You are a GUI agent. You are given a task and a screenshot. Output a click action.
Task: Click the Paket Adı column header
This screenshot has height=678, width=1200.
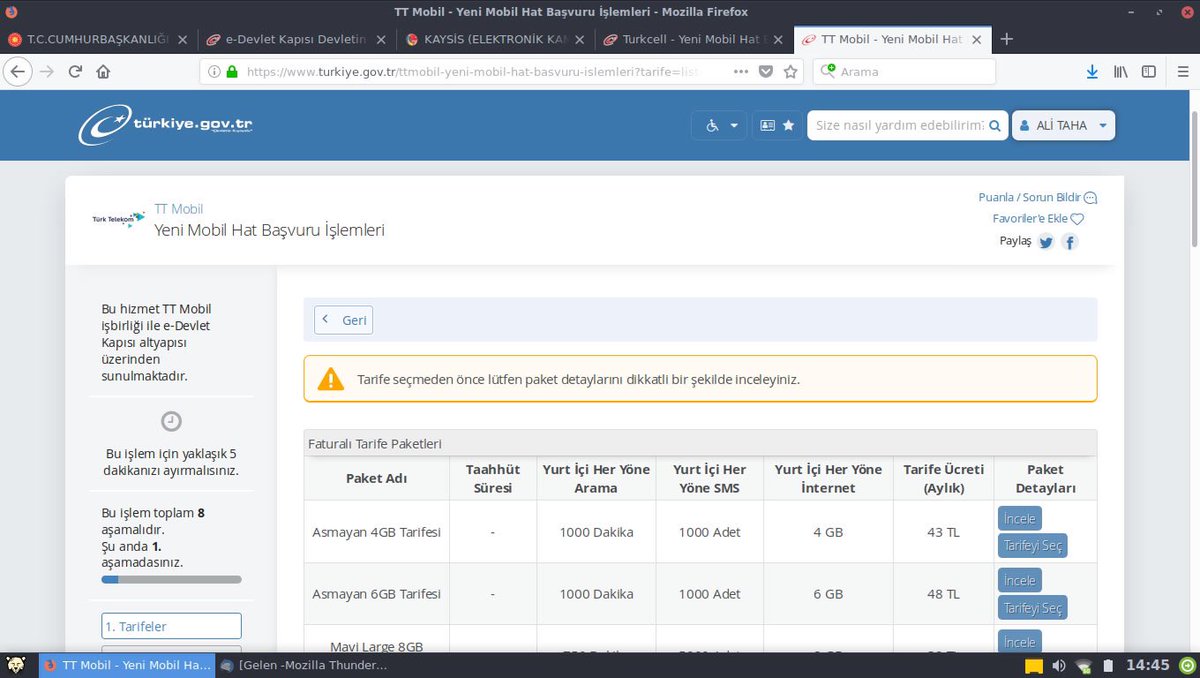click(377, 478)
